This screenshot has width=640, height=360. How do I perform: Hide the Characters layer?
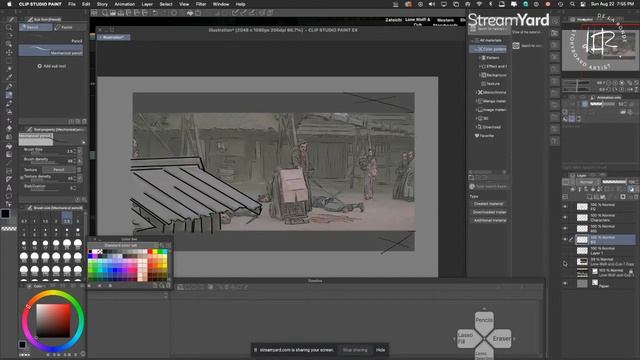coord(565,218)
